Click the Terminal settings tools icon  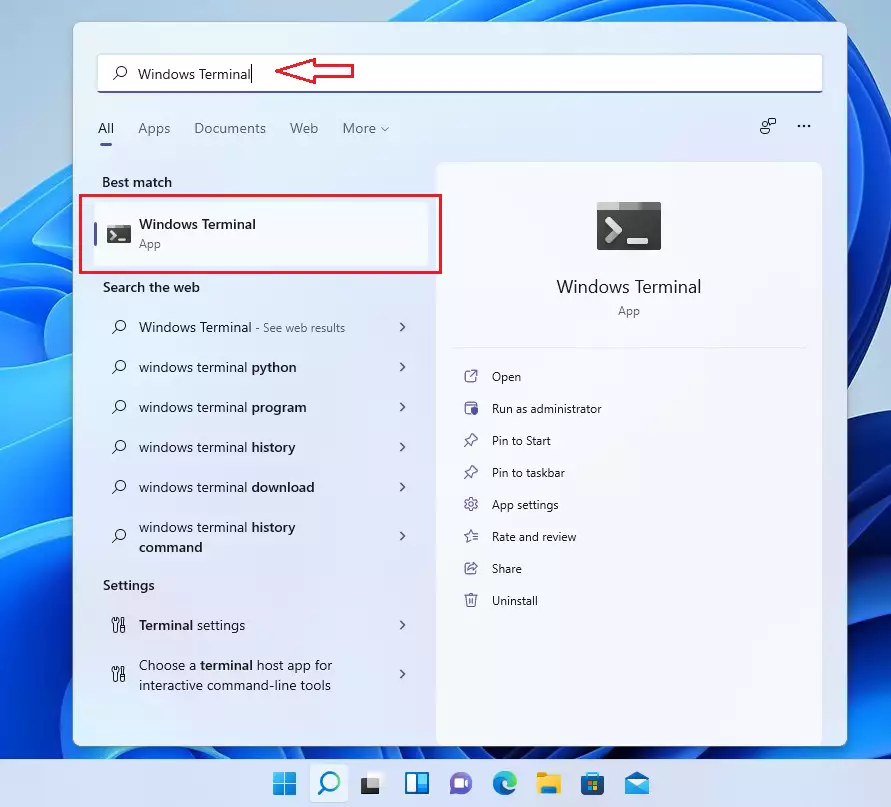[x=118, y=625]
